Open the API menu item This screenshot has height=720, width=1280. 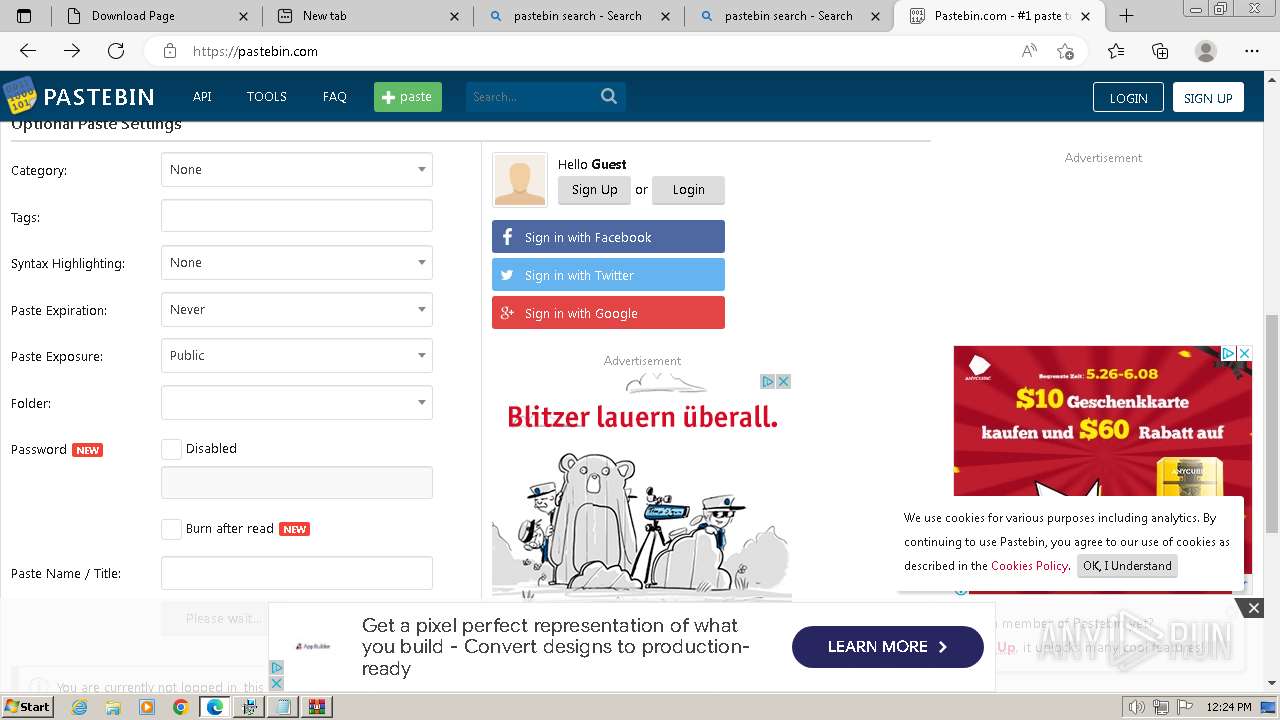coord(202,97)
